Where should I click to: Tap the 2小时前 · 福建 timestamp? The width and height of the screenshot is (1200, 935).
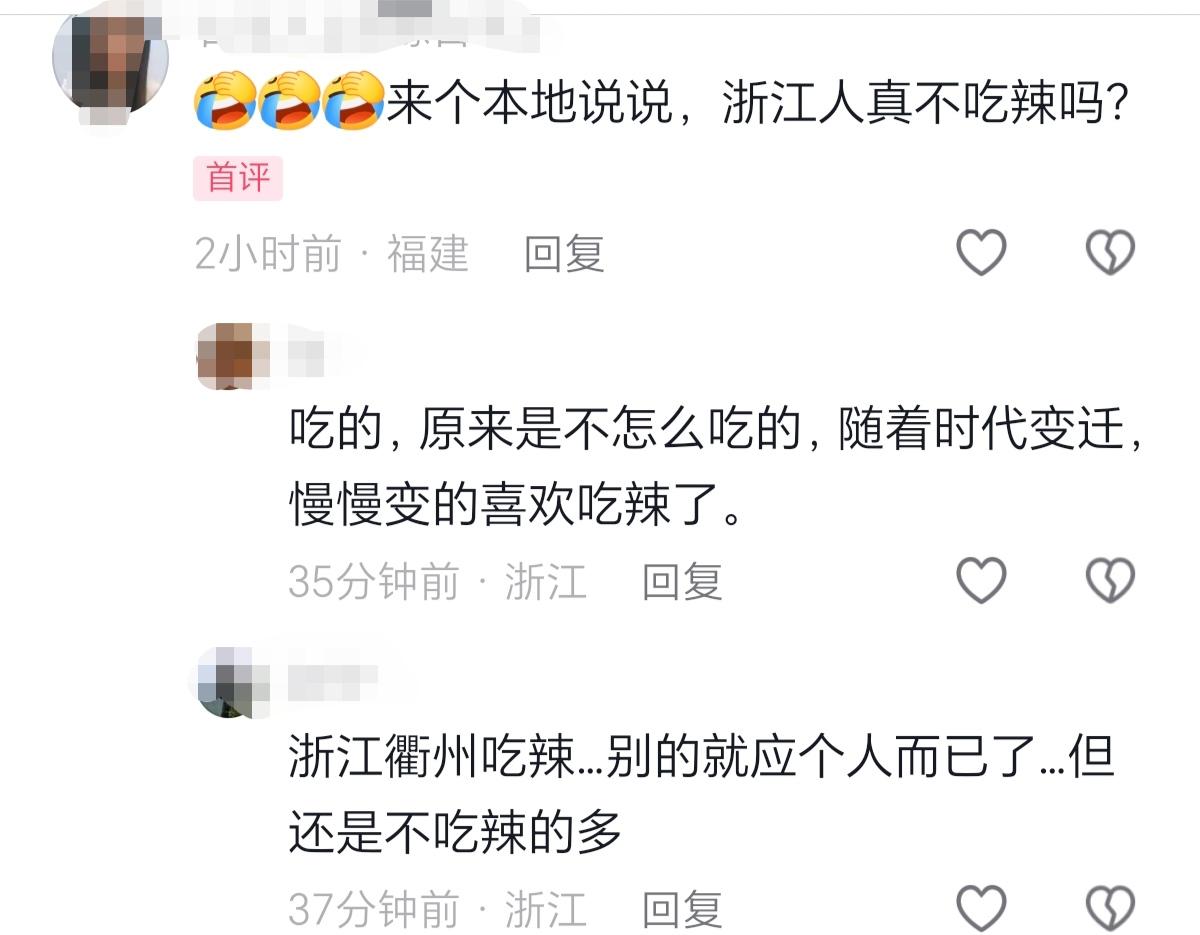[332, 254]
